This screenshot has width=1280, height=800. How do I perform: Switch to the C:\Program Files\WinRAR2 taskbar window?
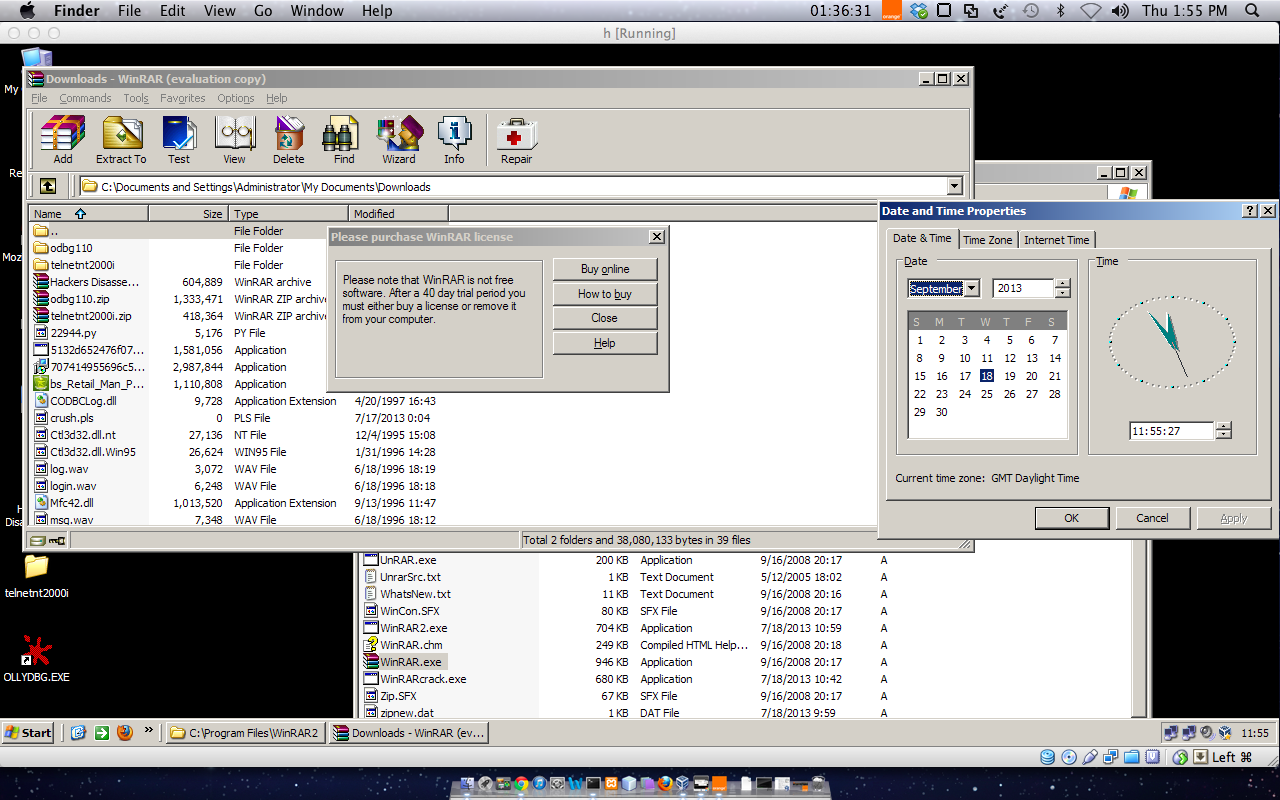(245, 732)
